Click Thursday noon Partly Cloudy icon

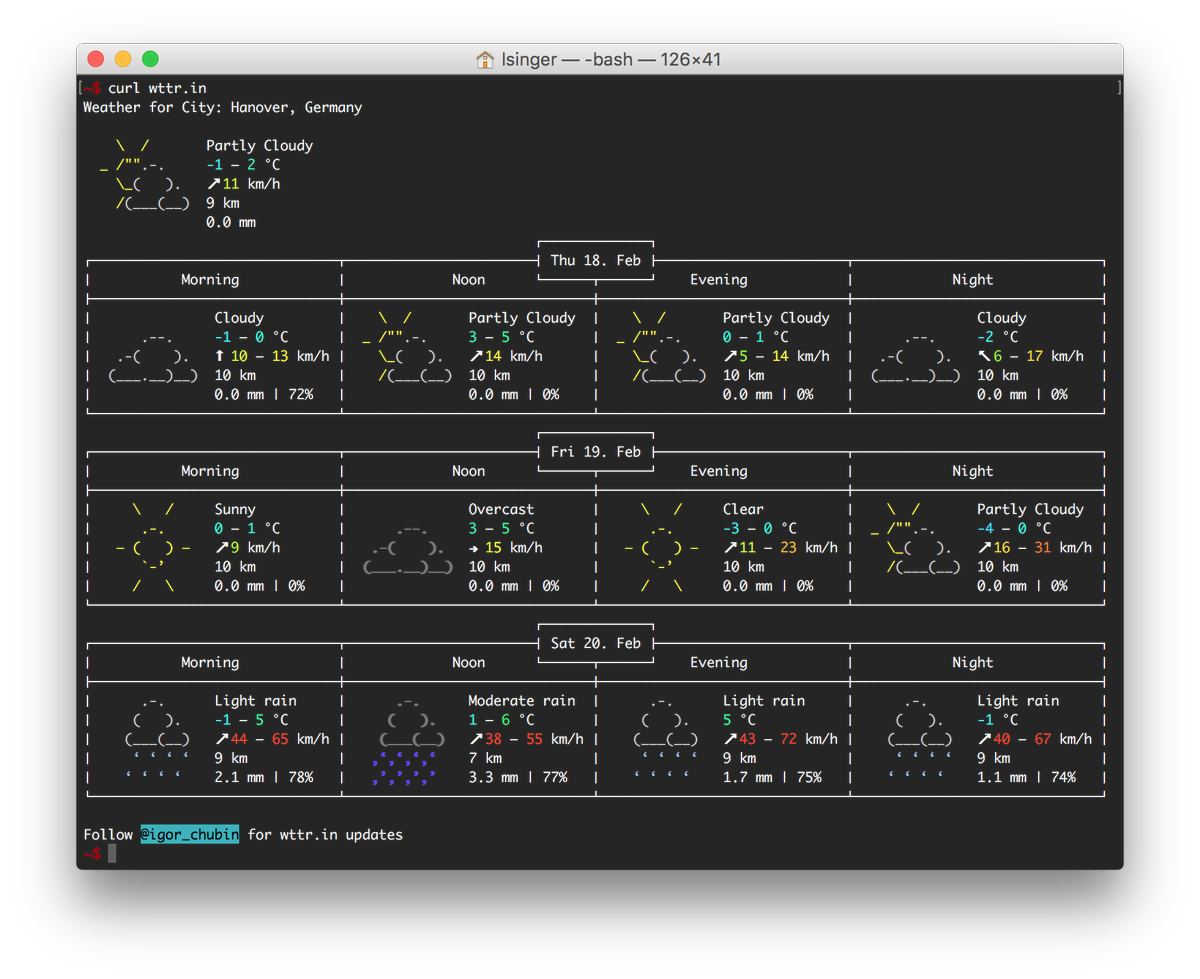(x=407, y=346)
